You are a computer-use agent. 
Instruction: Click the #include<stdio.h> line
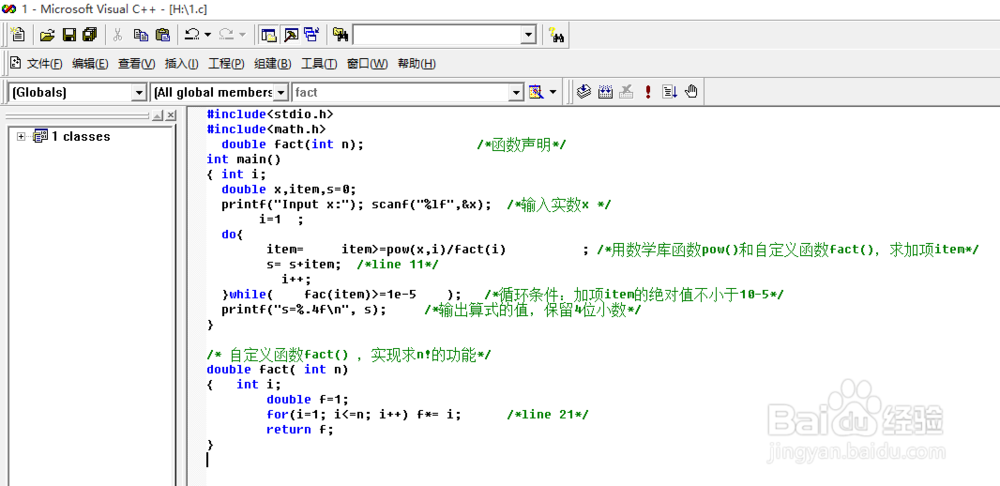270,114
